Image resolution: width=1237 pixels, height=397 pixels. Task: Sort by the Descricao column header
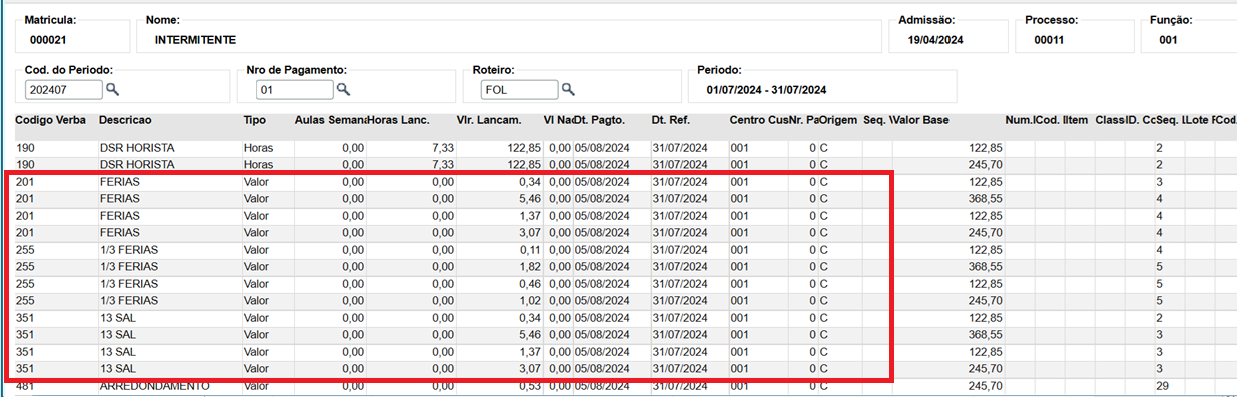pyautogui.click(x=126, y=120)
